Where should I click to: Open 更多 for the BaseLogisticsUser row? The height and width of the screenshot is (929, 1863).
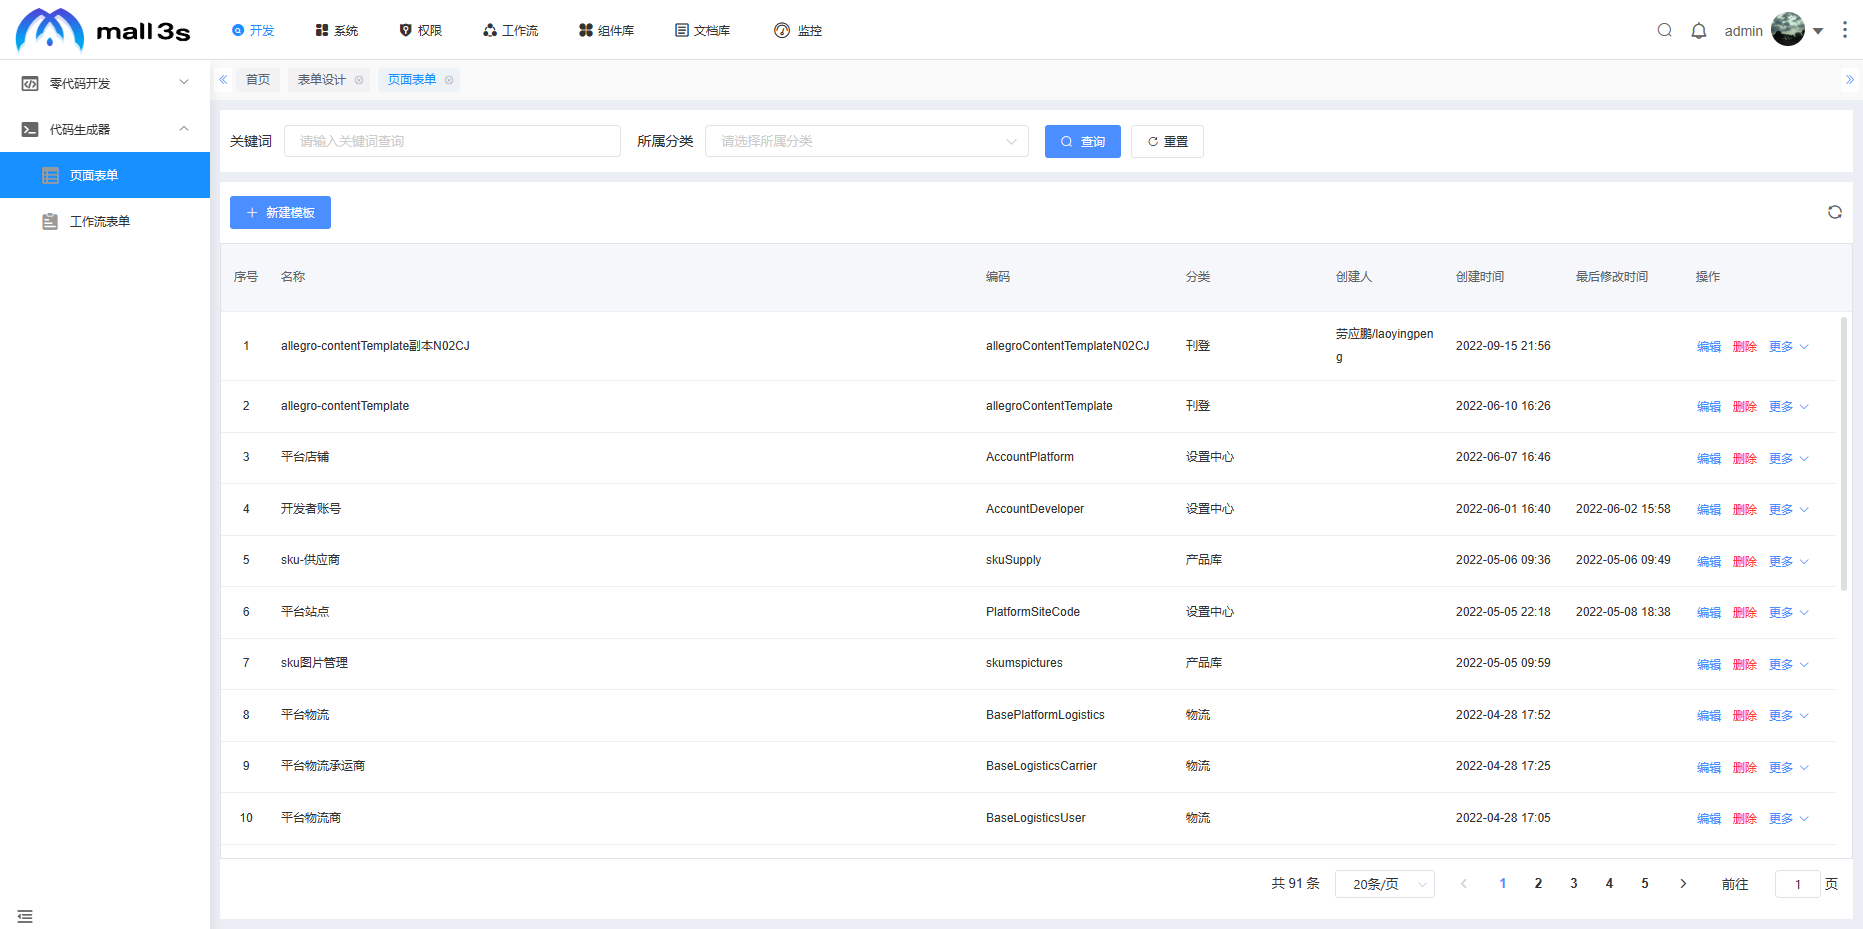pos(1788,819)
